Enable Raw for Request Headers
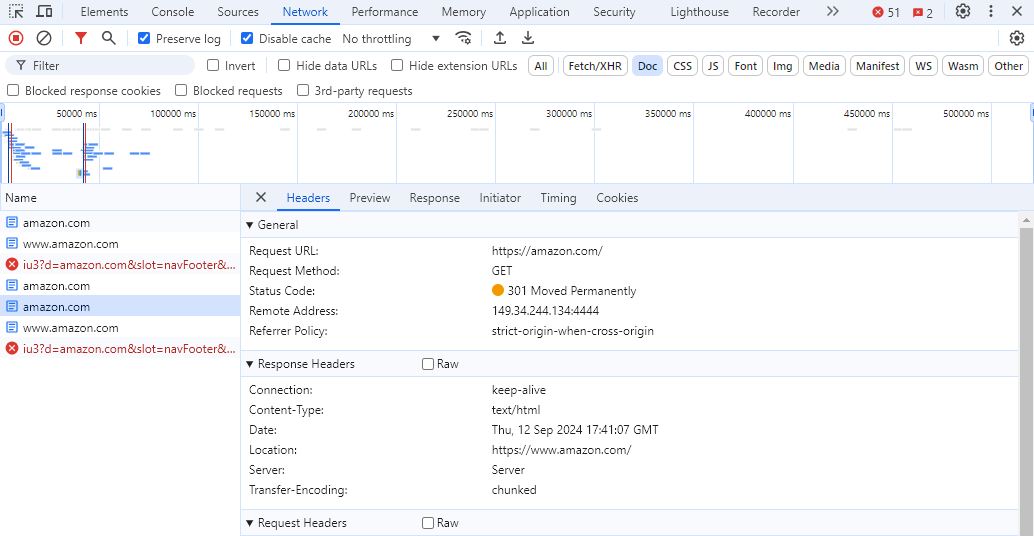Screen dimensions: 1034x536 click(428, 523)
